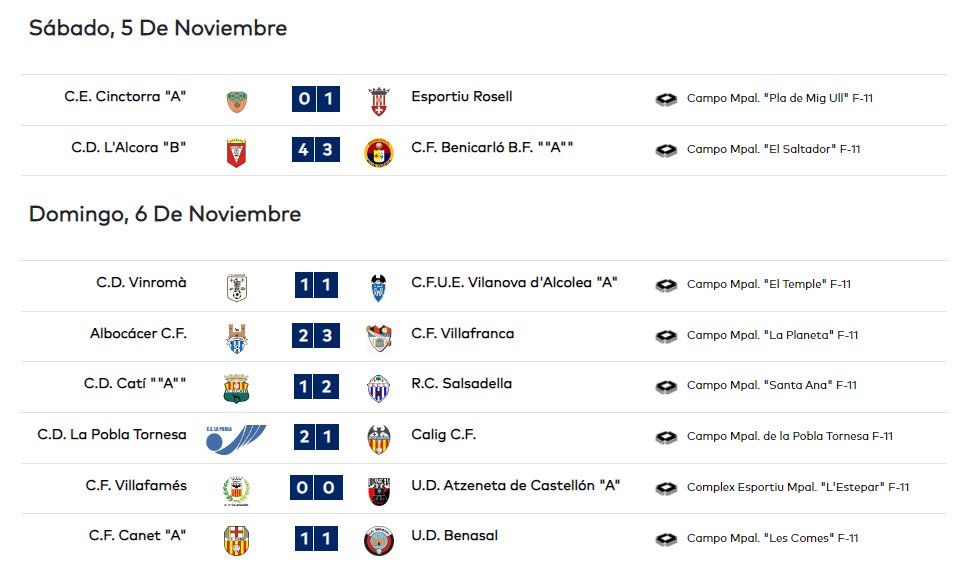Click the R.C. Salsadella striped crest
This screenshot has height=564, width=964.
point(379,389)
